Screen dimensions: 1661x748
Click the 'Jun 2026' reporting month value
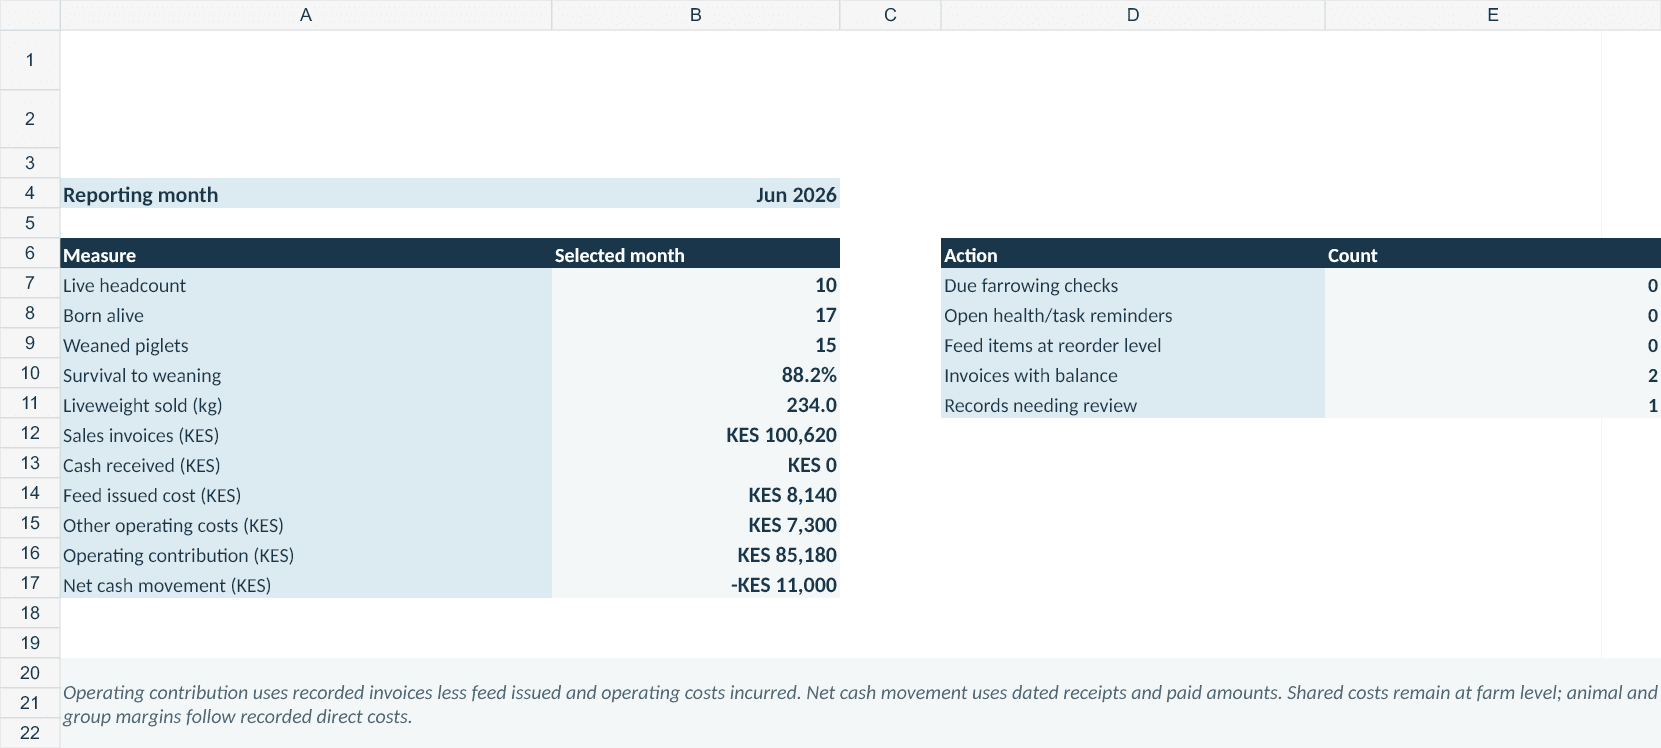point(696,193)
